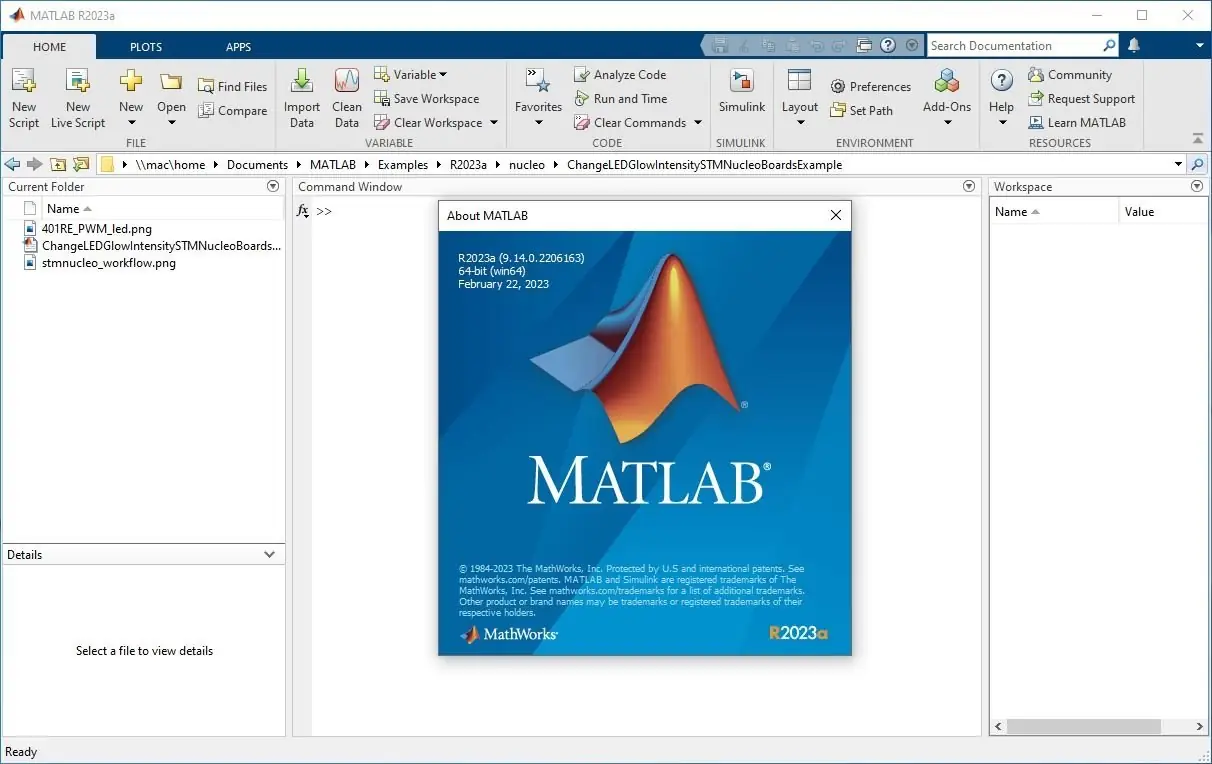Click Clear Workspace button
Image resolution: width=1212 pixels, height=764 pixels.
tap(436, 123)
